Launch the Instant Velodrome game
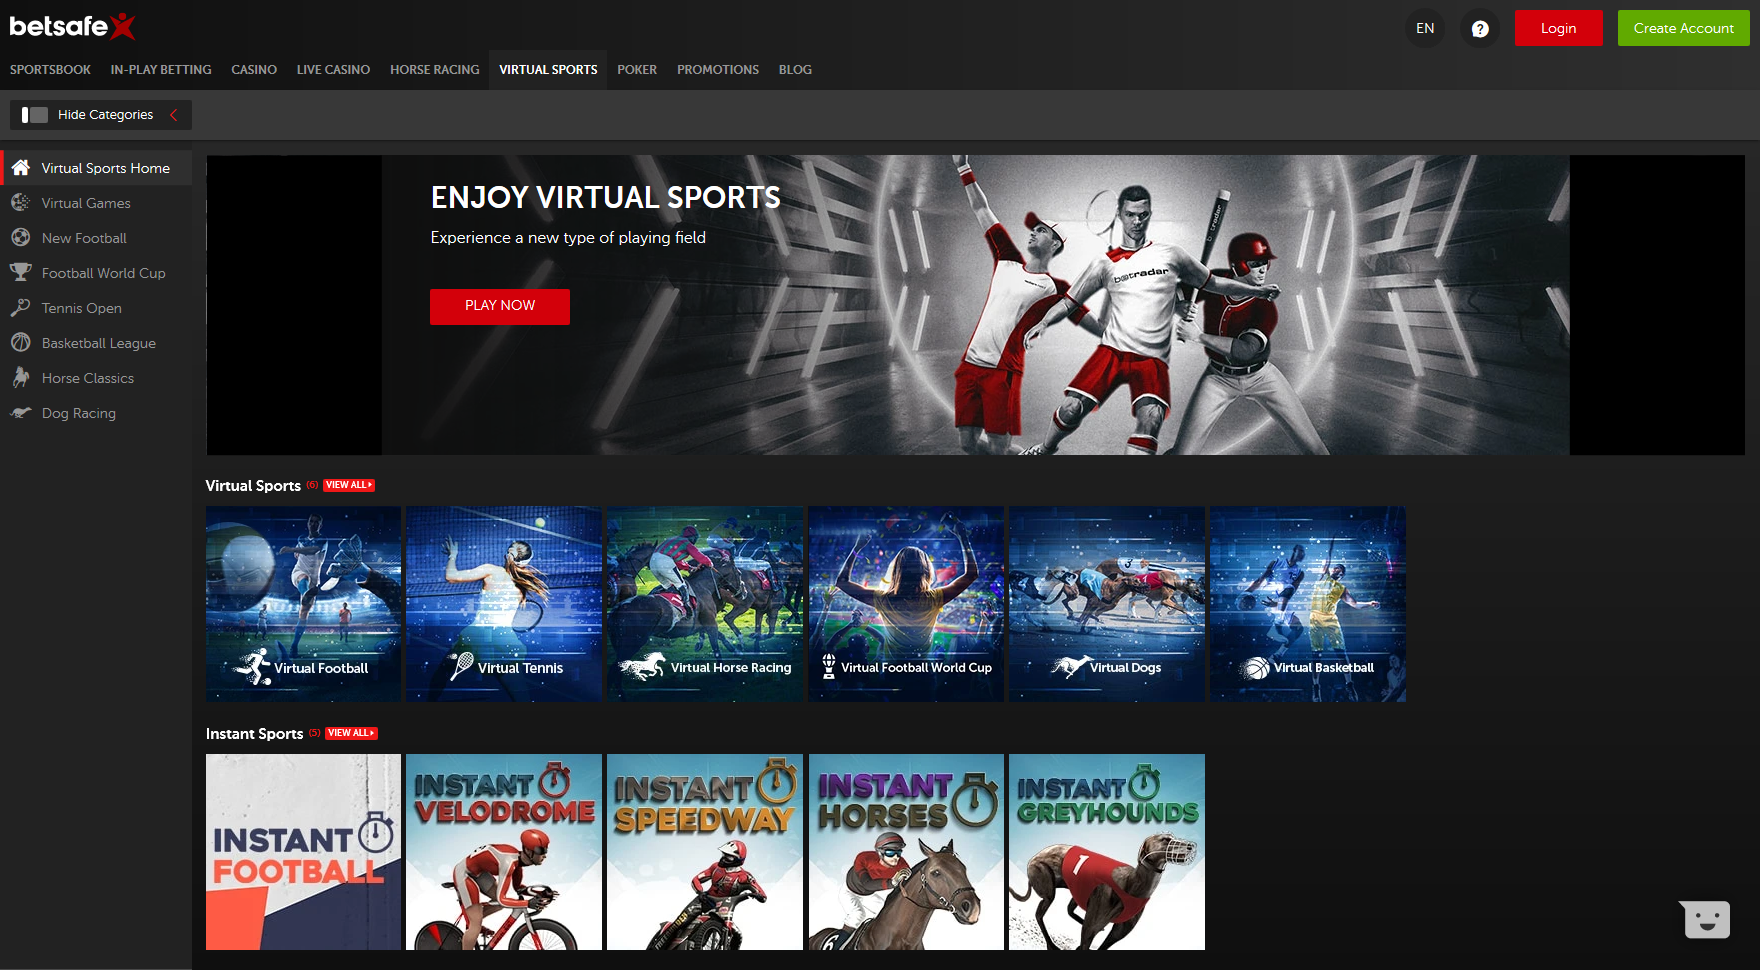Viewport: 1760px width, 970px height. tap(504, 852)
